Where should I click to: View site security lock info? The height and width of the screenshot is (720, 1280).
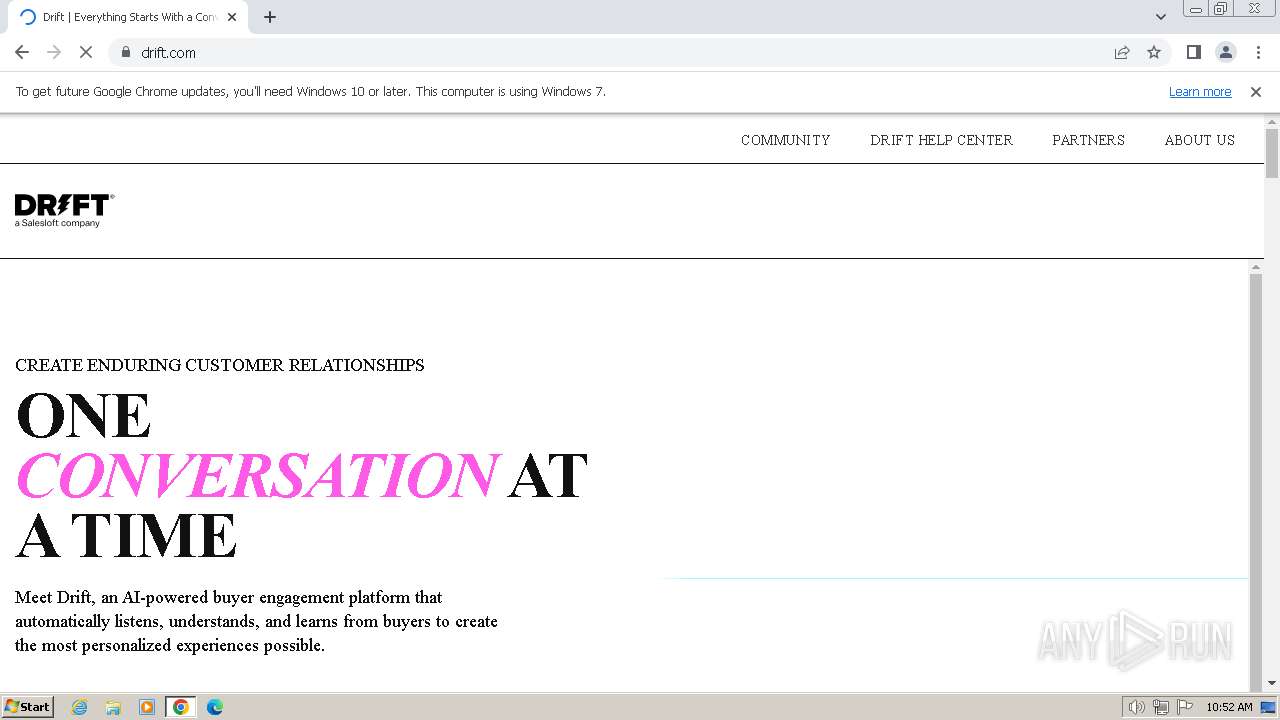(x=126, y=52)
